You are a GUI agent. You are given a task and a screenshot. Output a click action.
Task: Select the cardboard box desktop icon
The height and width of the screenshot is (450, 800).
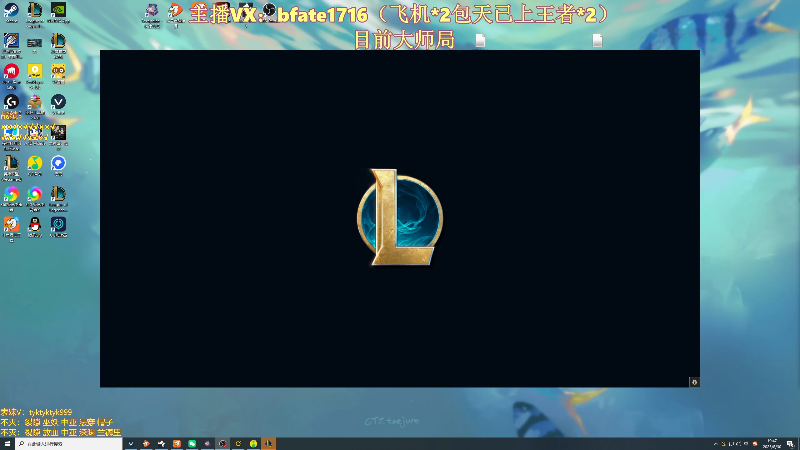pos(35,102)
